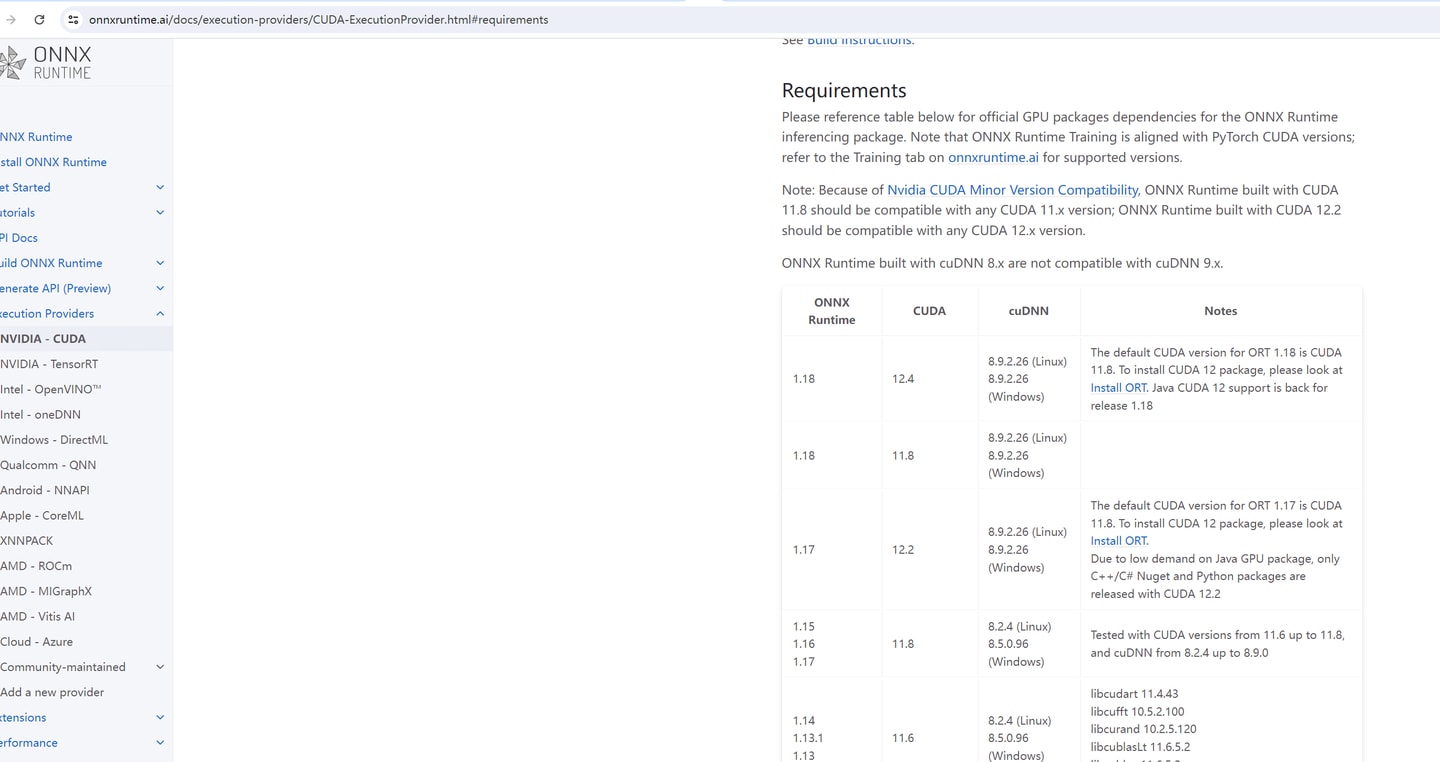The image size is (1440, 762).
Task: Click the ONNX Runtime logo
Action: point(46,62)
